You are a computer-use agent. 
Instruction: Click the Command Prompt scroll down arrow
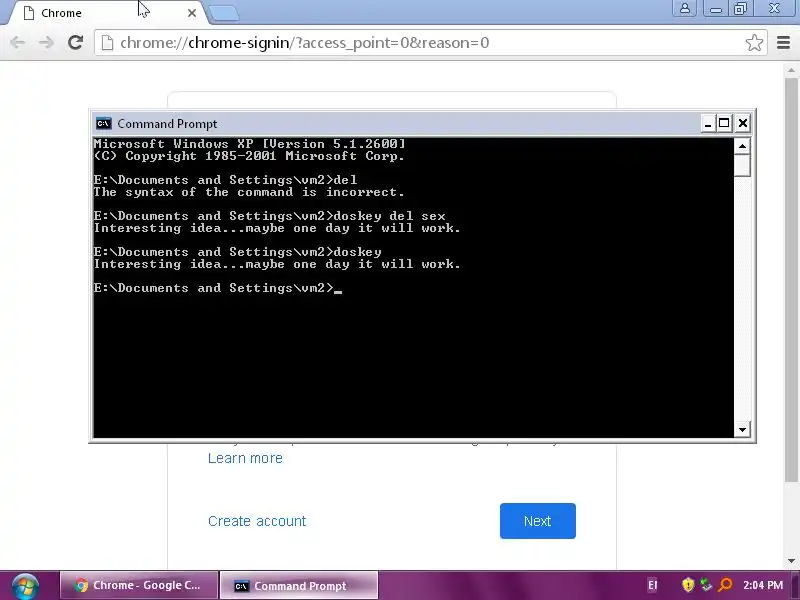click(742, 429)
